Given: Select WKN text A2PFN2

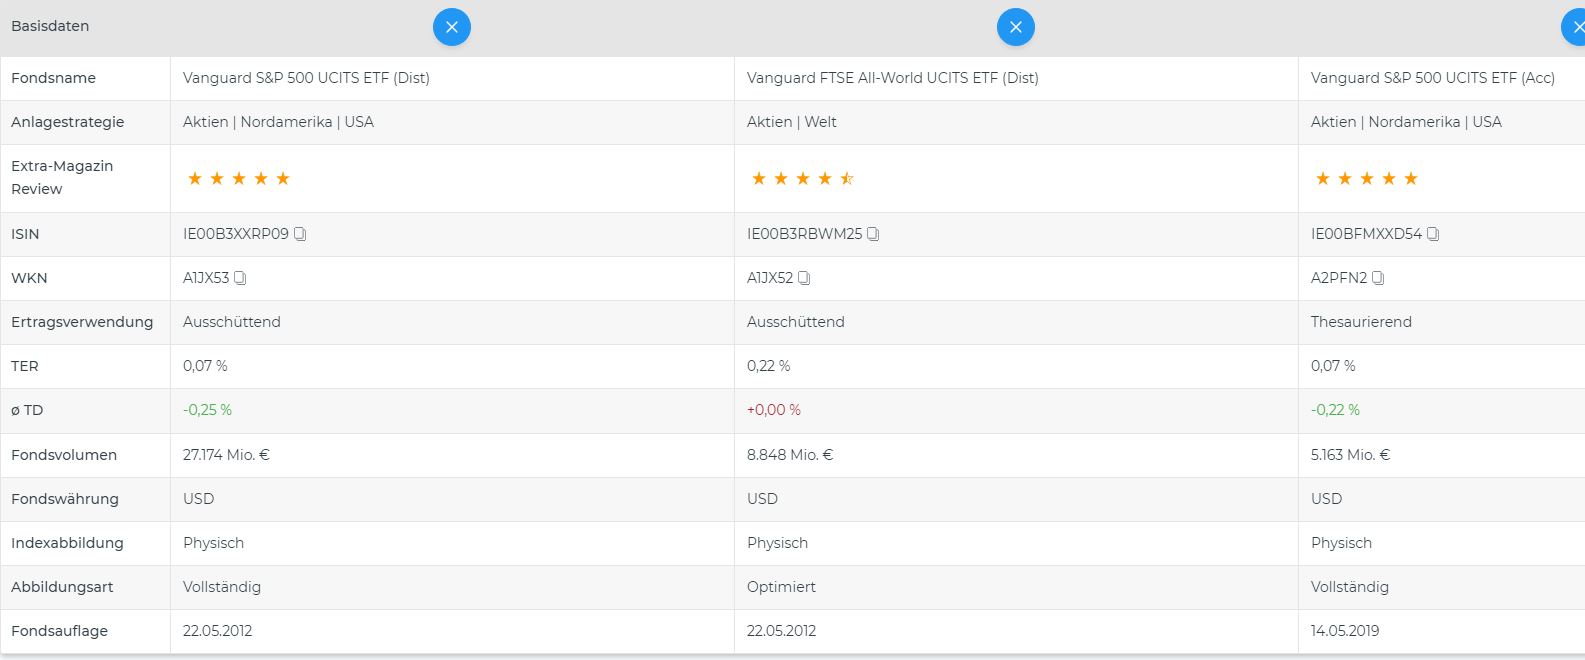Looking at the screenshot, I should coord(1339,278).
